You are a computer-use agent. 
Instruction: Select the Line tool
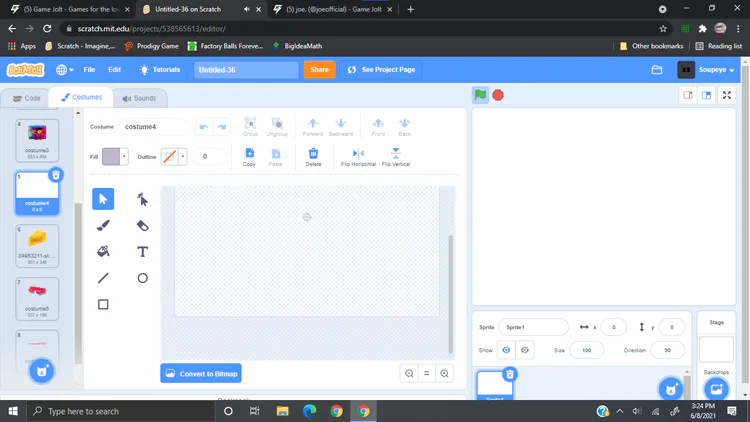click(x=103, y=278)
